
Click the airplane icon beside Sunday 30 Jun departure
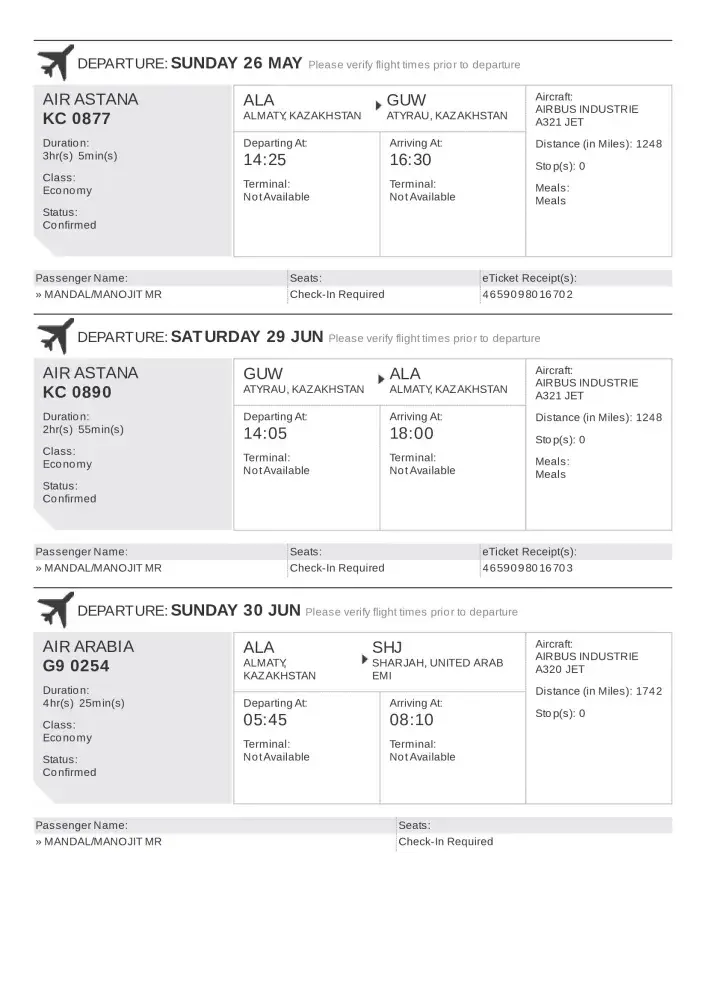pyautogui.click(x=55, y=610)
